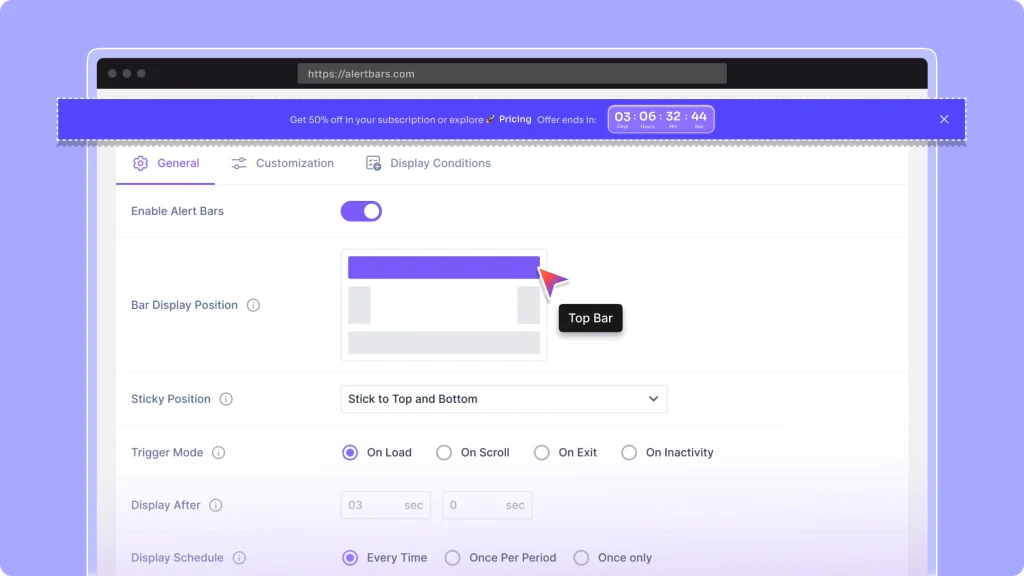Click the General gear icon
Image resolution: width=1024 pixels, height=576 pixels.
coord(140,163)
